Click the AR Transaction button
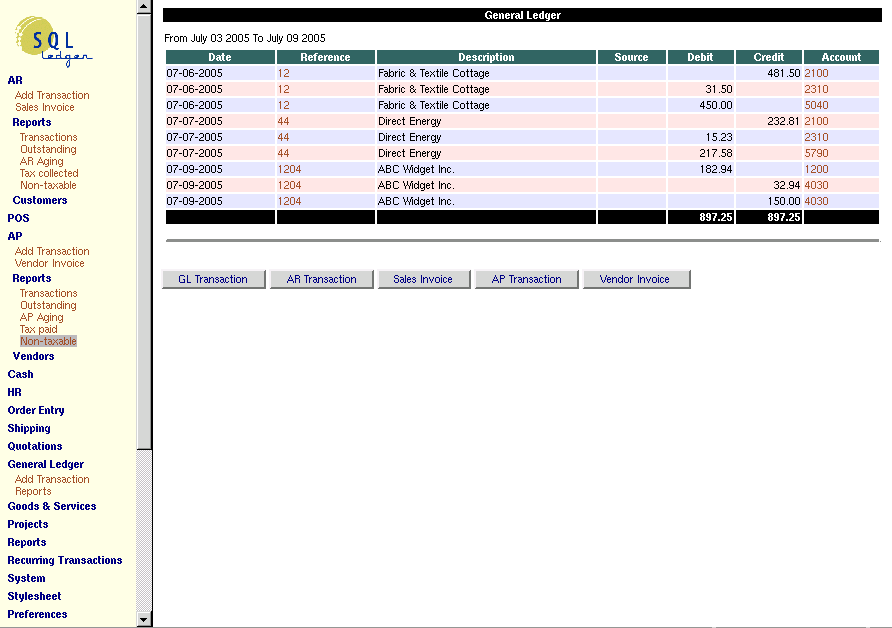892x628 pixels. [321, 279]
